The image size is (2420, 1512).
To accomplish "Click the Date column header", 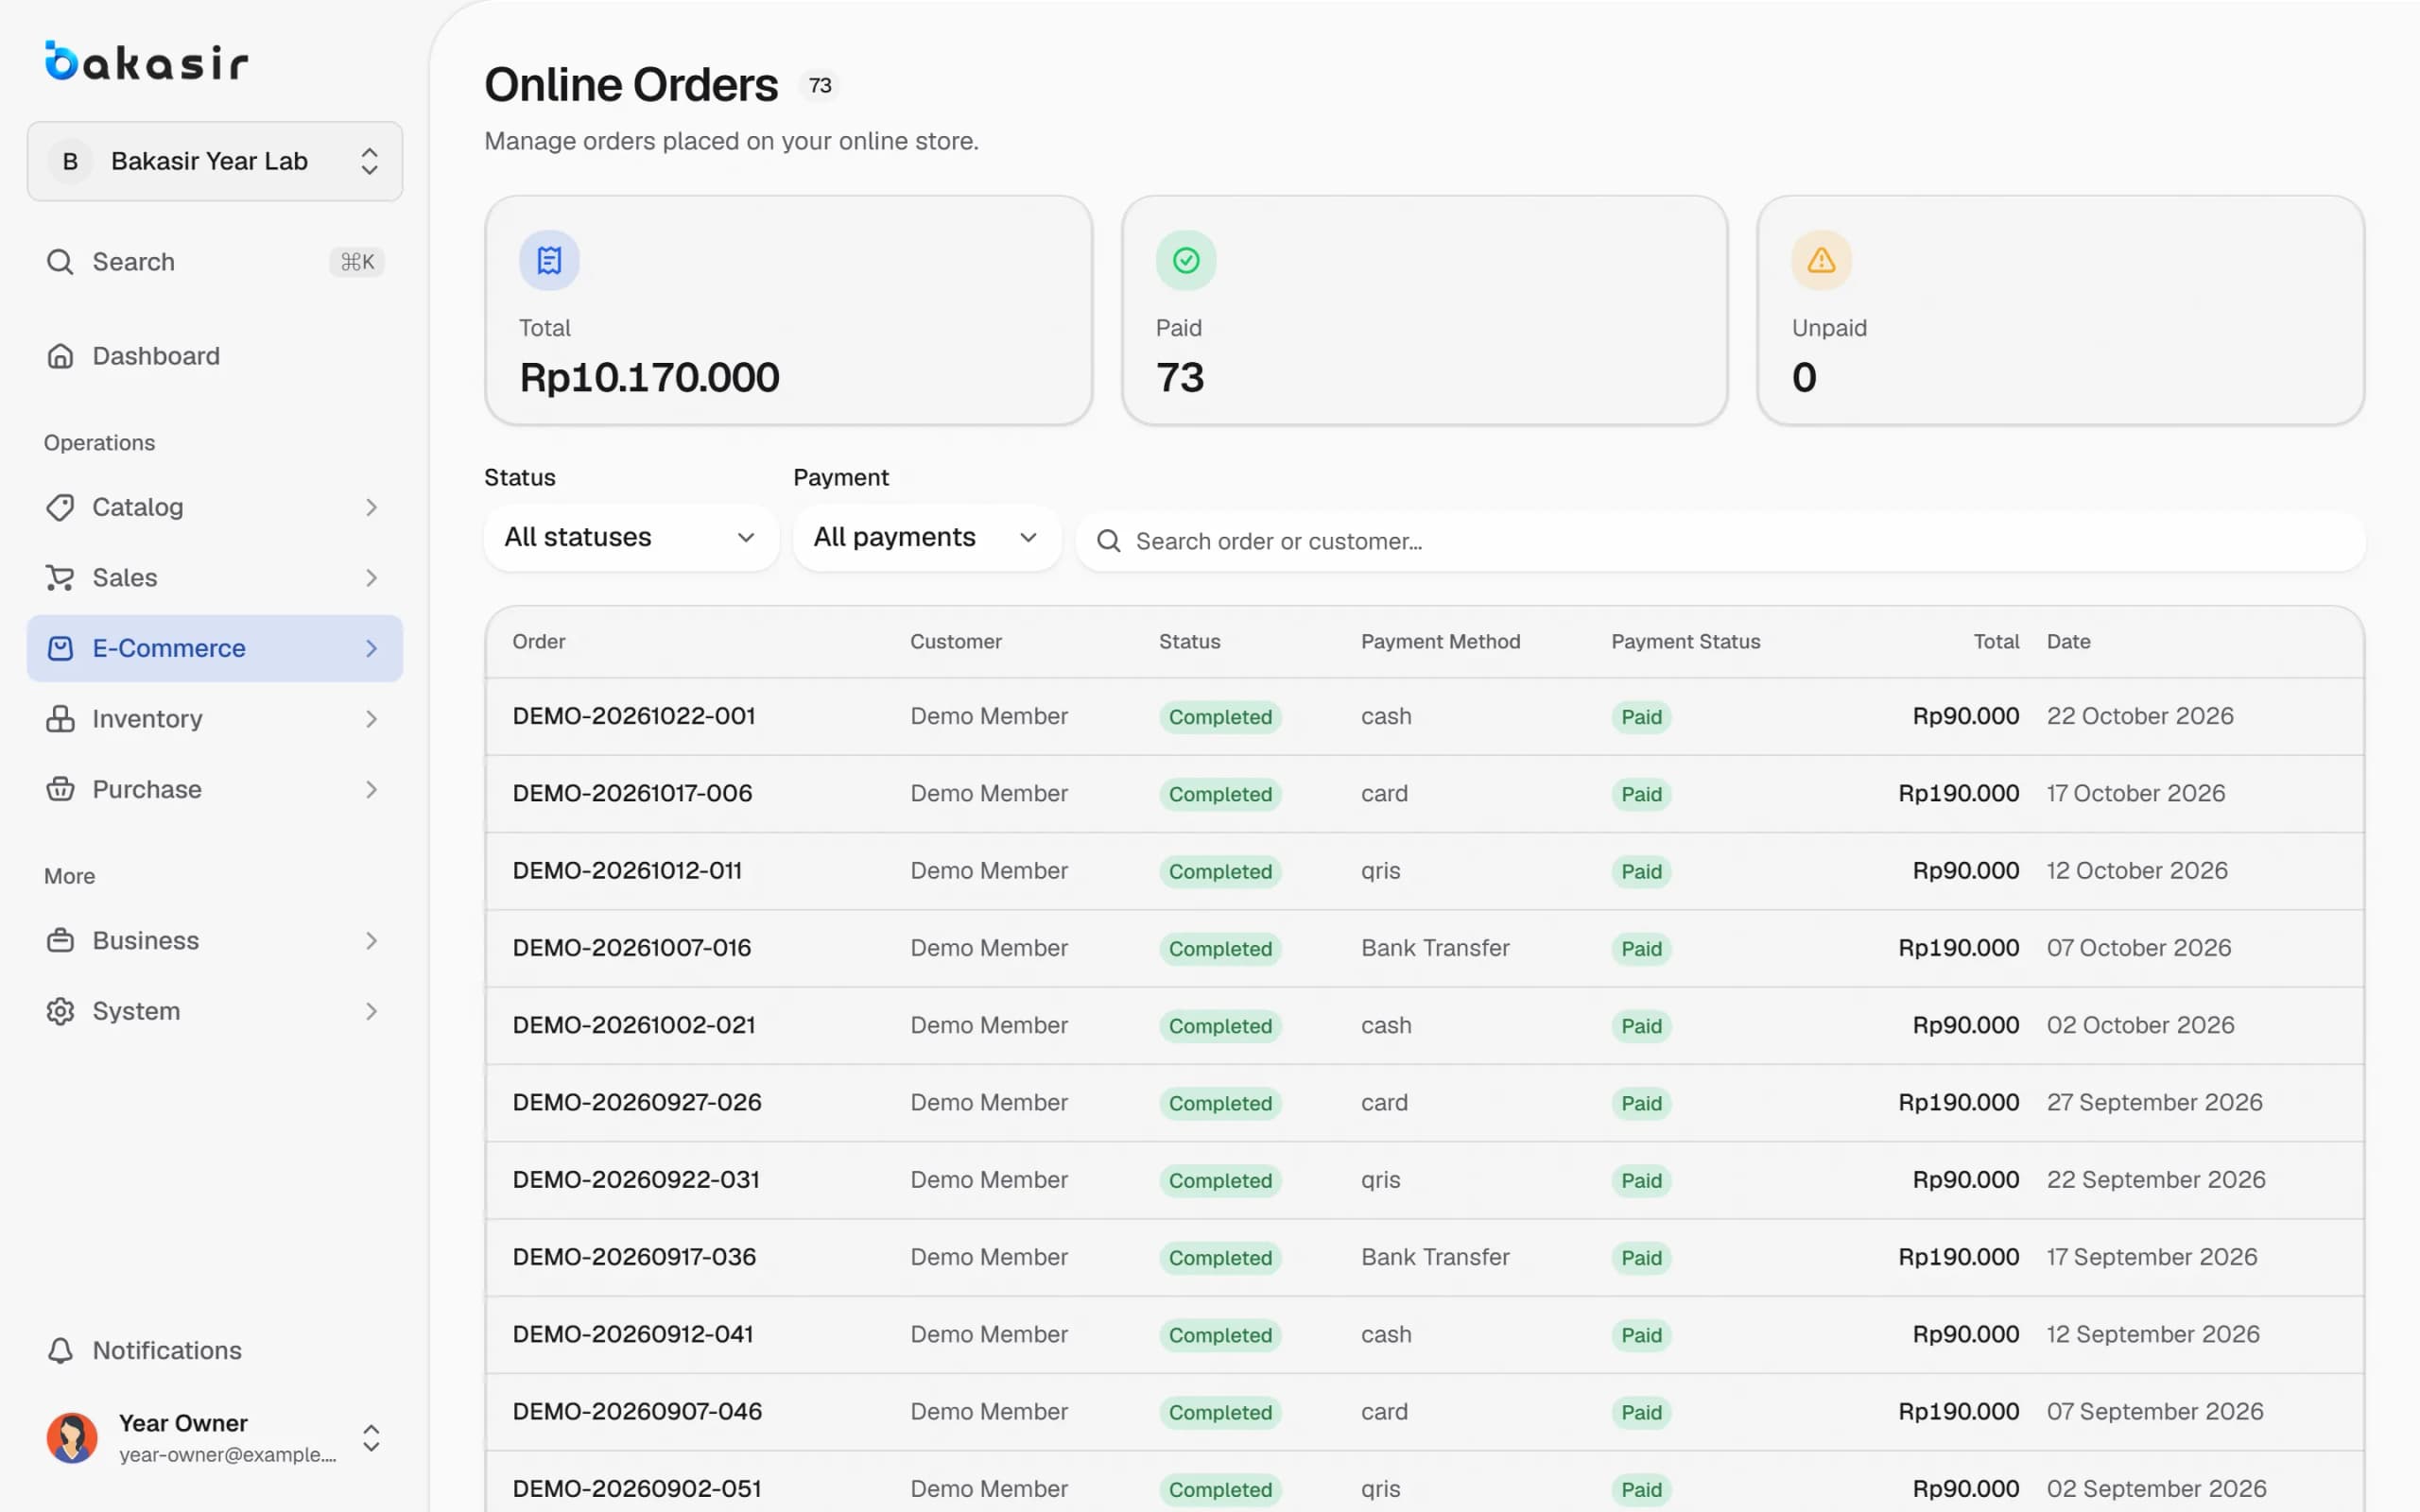I will tap(2068, 642).
